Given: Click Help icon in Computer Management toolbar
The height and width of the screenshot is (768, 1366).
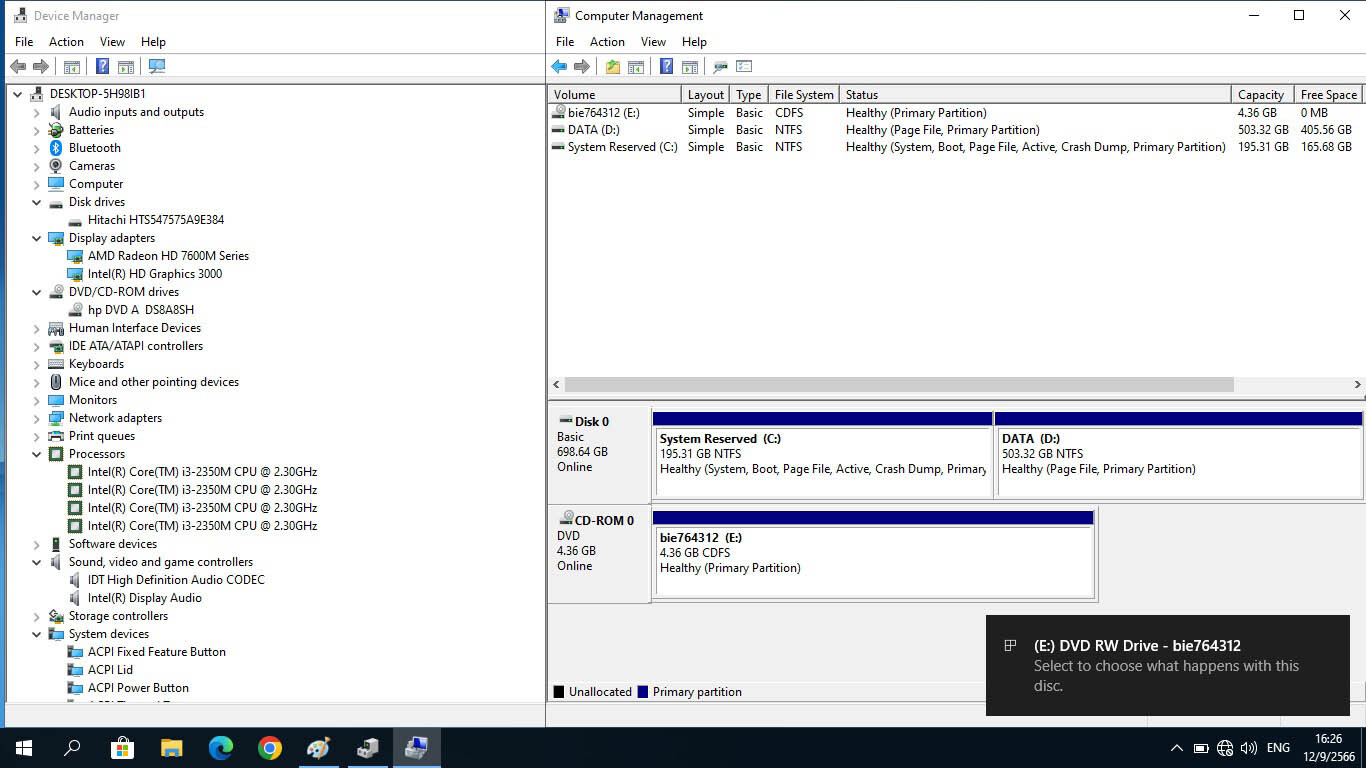Looking at the screenshot, I should pos(666,67).
